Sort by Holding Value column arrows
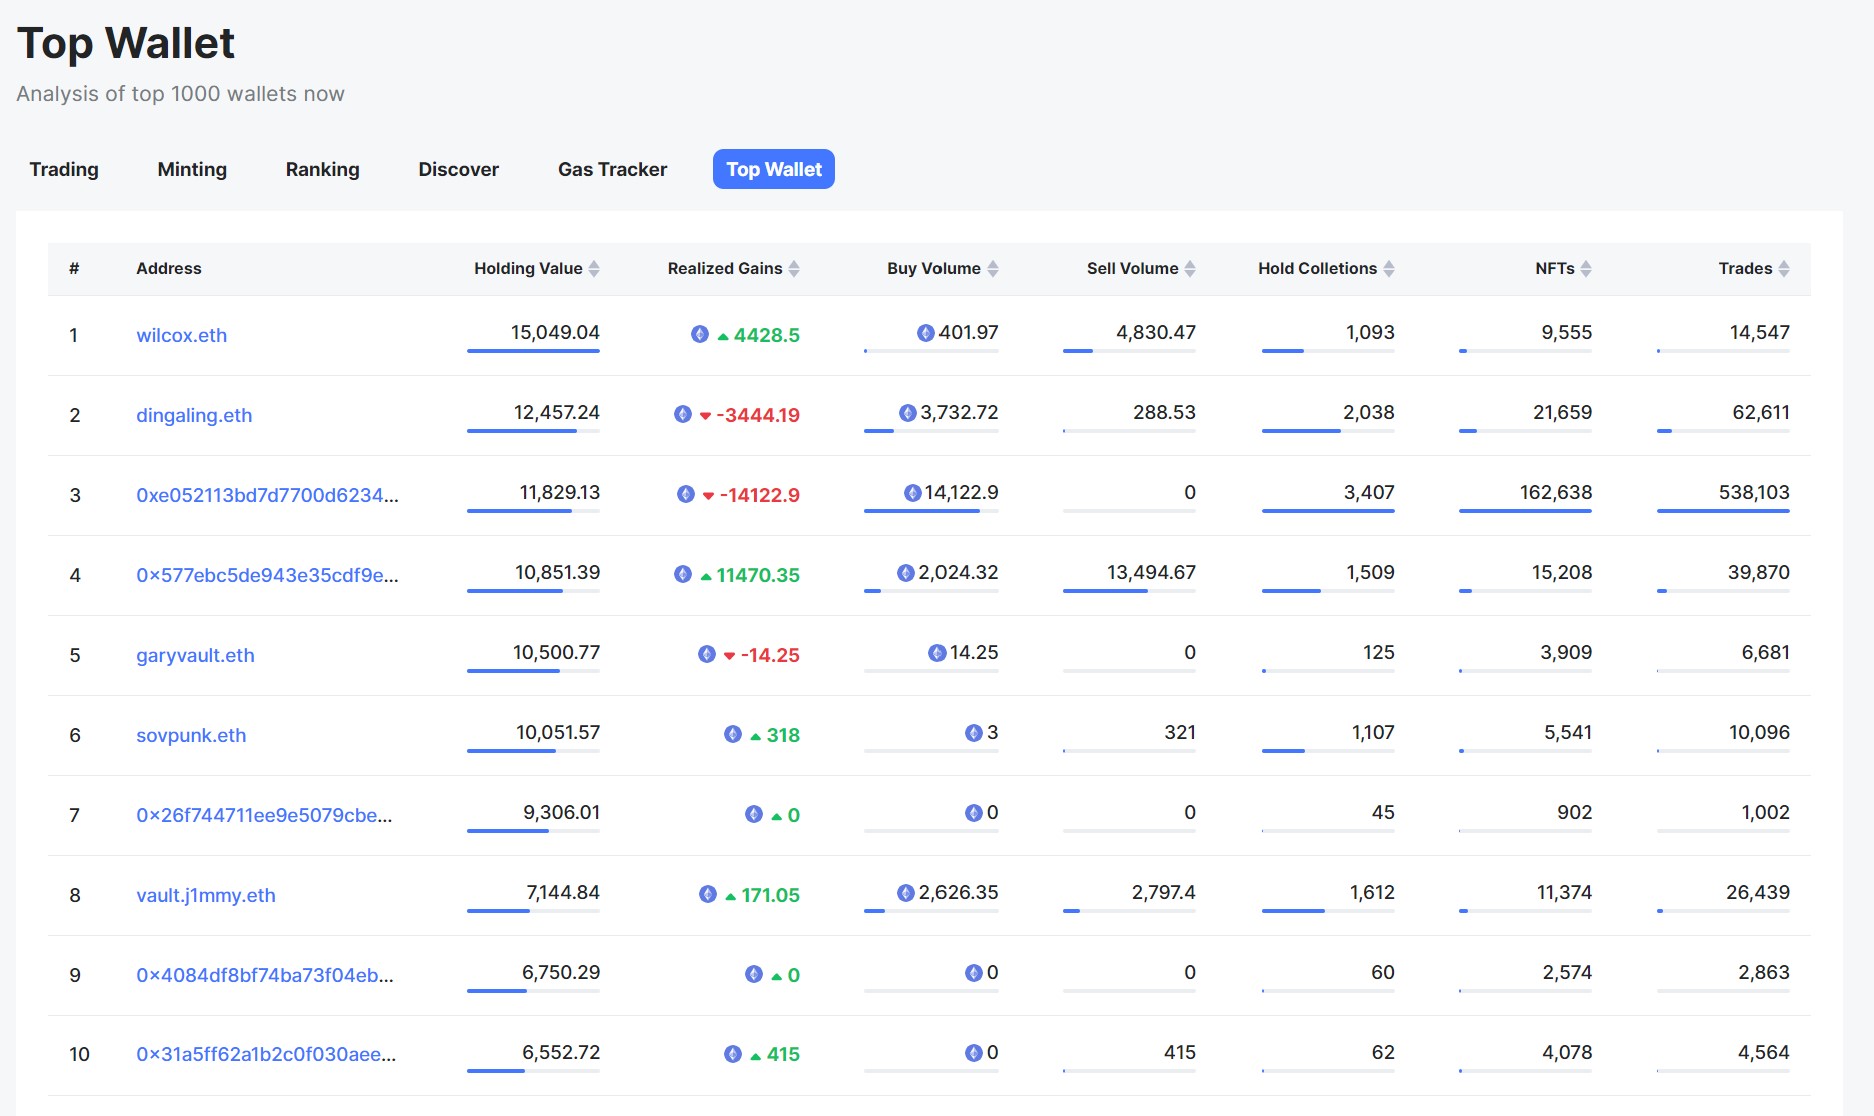 point(594,269)
